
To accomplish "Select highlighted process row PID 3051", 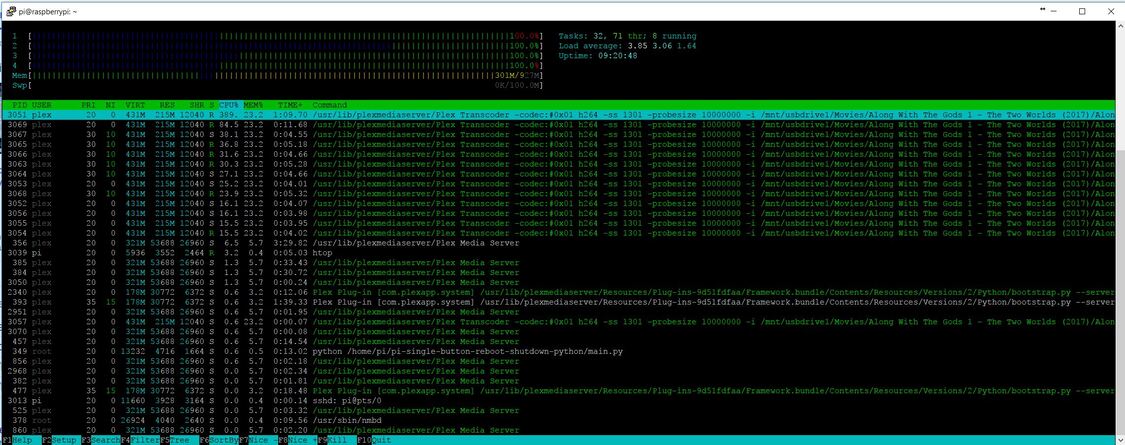I will coord(560,114).
